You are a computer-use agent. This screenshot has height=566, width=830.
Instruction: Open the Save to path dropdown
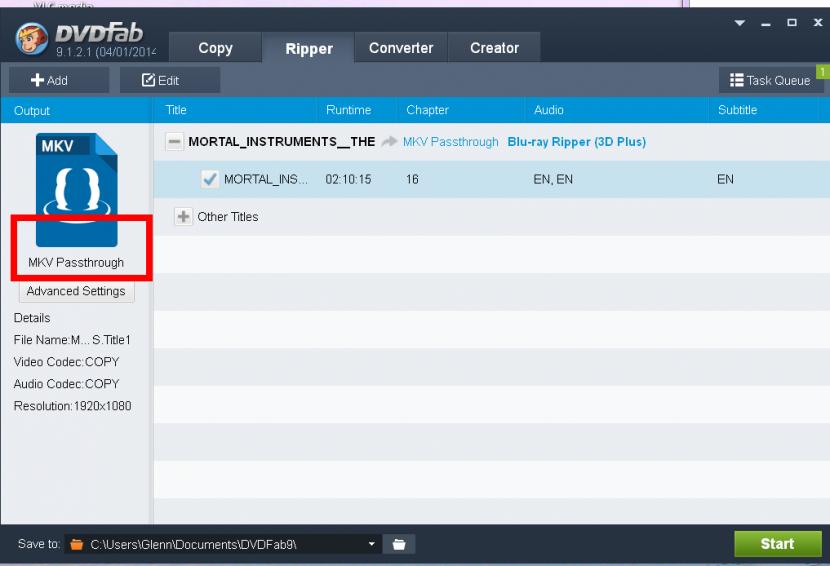372,544
